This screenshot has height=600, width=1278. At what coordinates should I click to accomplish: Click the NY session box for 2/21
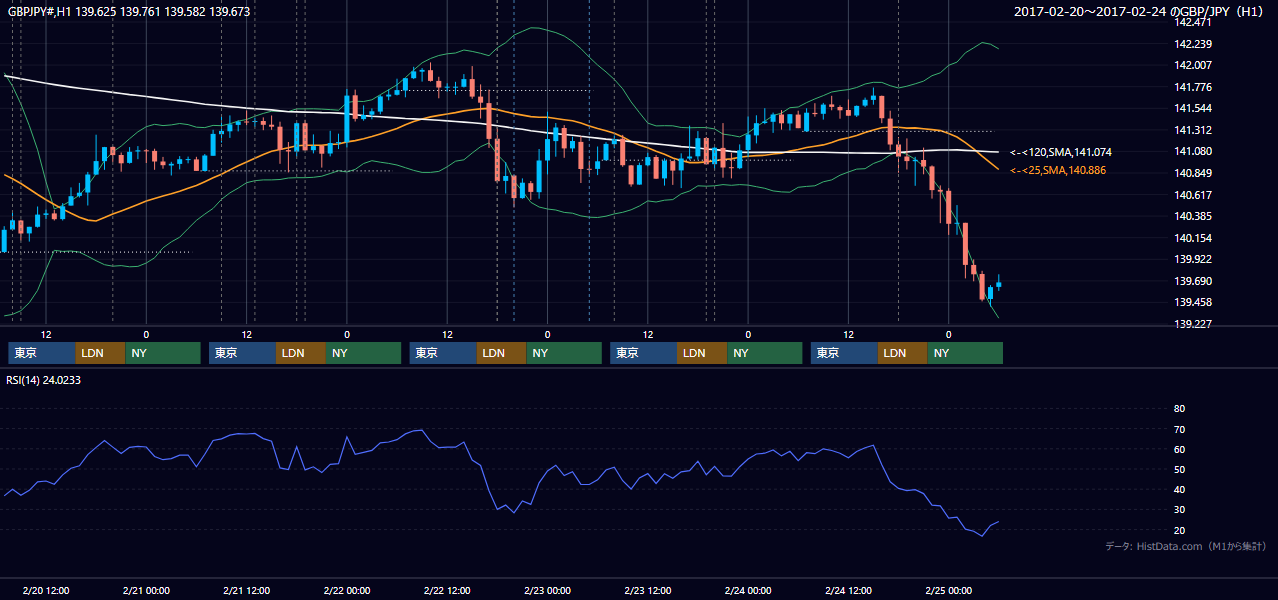click(363, 353)
